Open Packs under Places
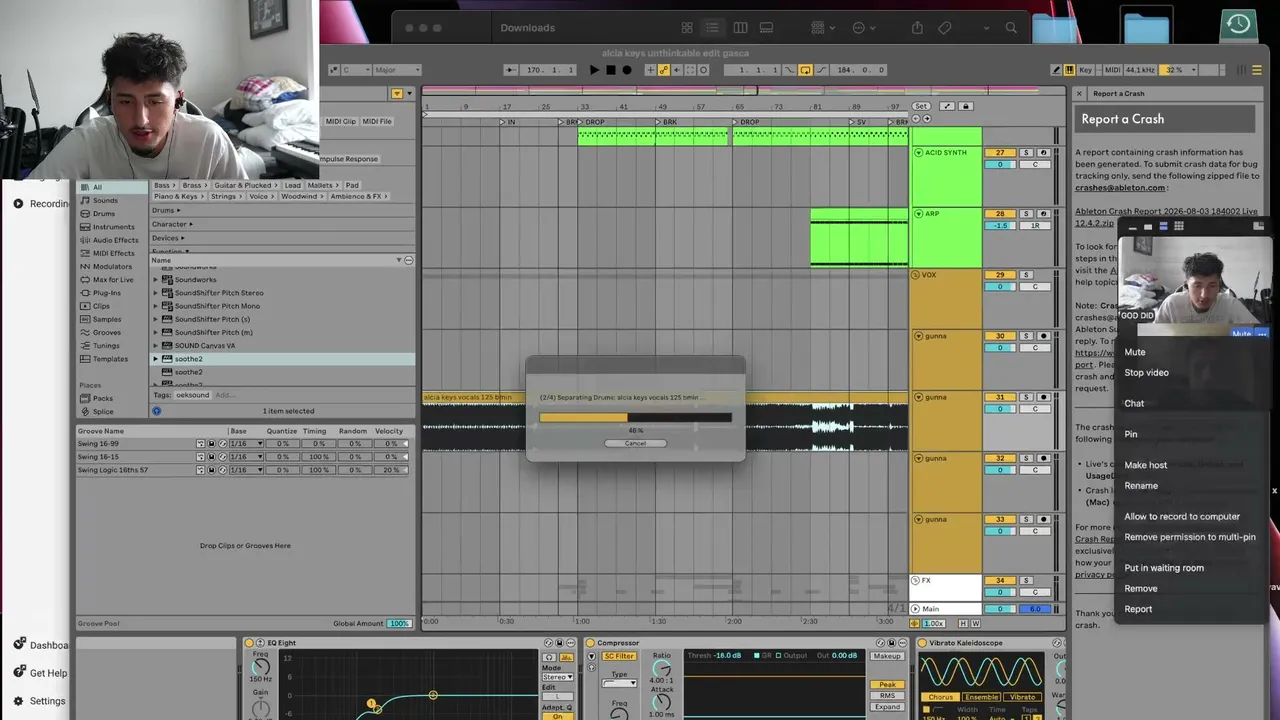The height and width of the screenshot is (720, 1280). (103, 398)
